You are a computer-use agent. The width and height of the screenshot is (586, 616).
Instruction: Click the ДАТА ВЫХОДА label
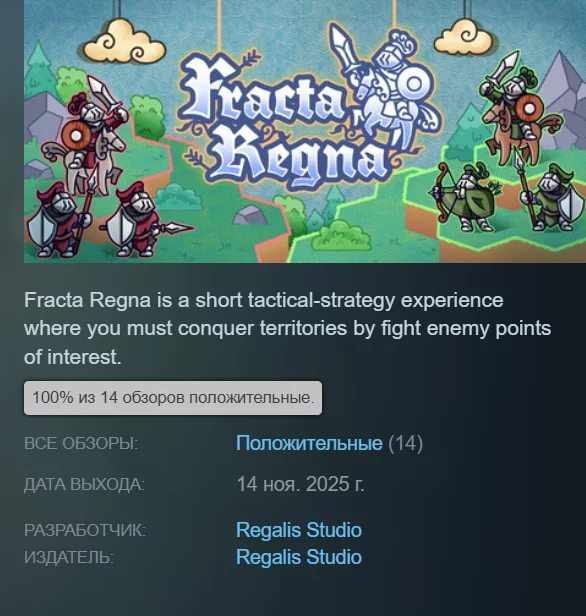(x=84, y=484)
